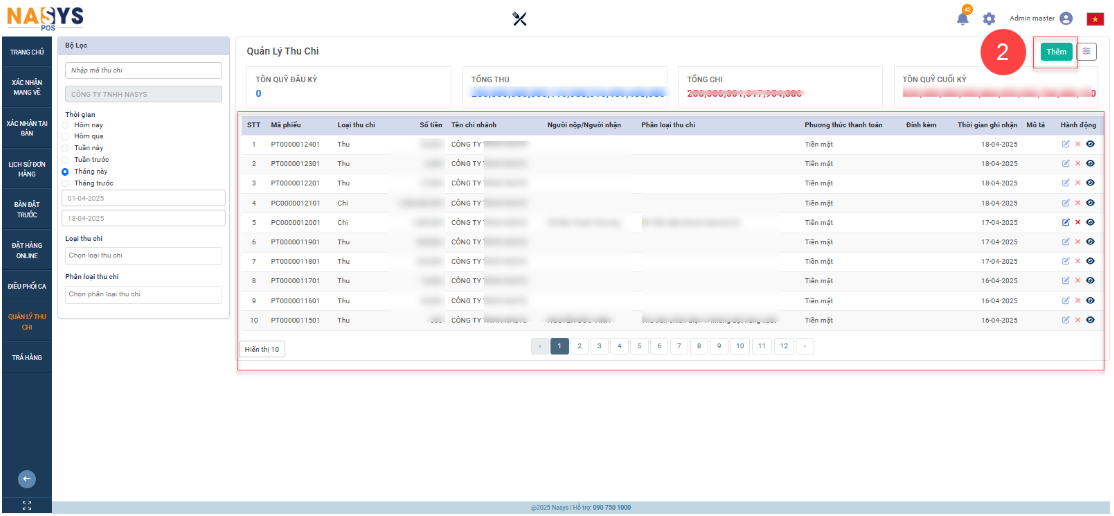Image resolution: width=1114 pixels, height=516 pixels.
Task: Click the filter settings icon beside Thêm
Action: (x=1087, y=52)
